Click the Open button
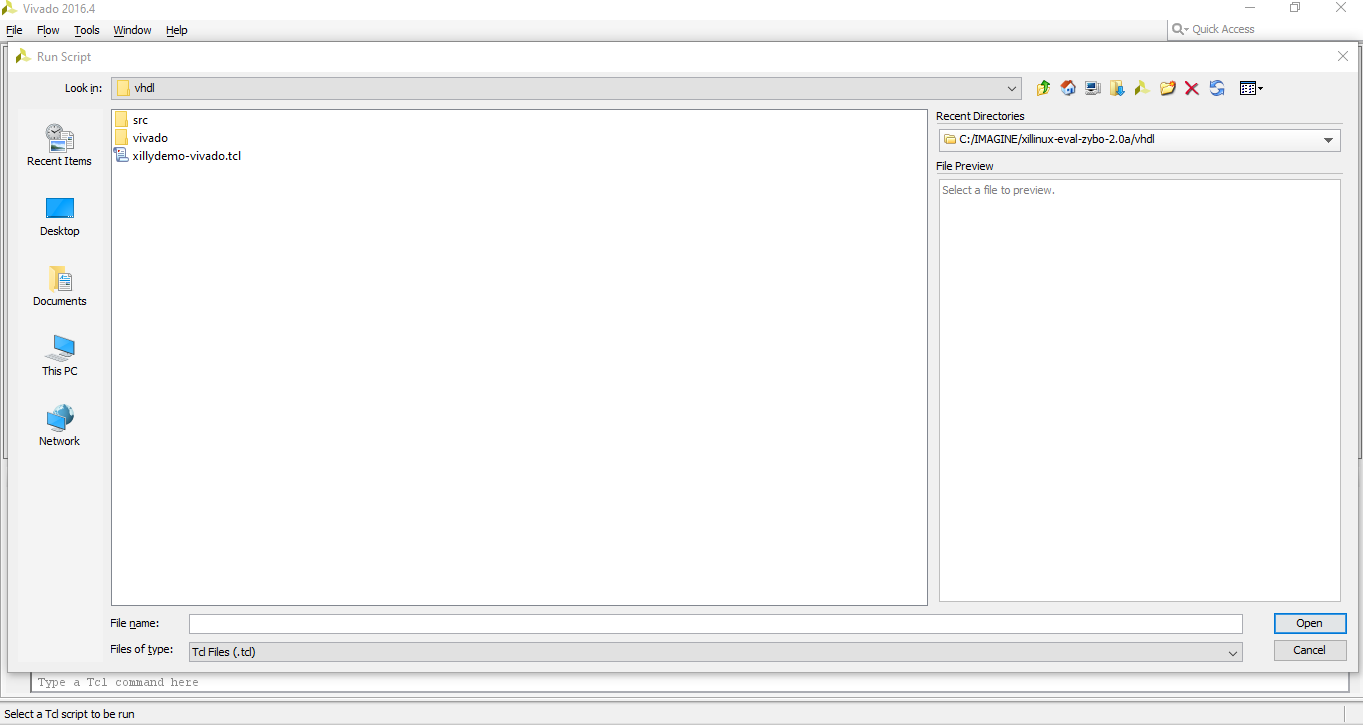Viewport: 1363px width, 725px height. point(1309,623)
